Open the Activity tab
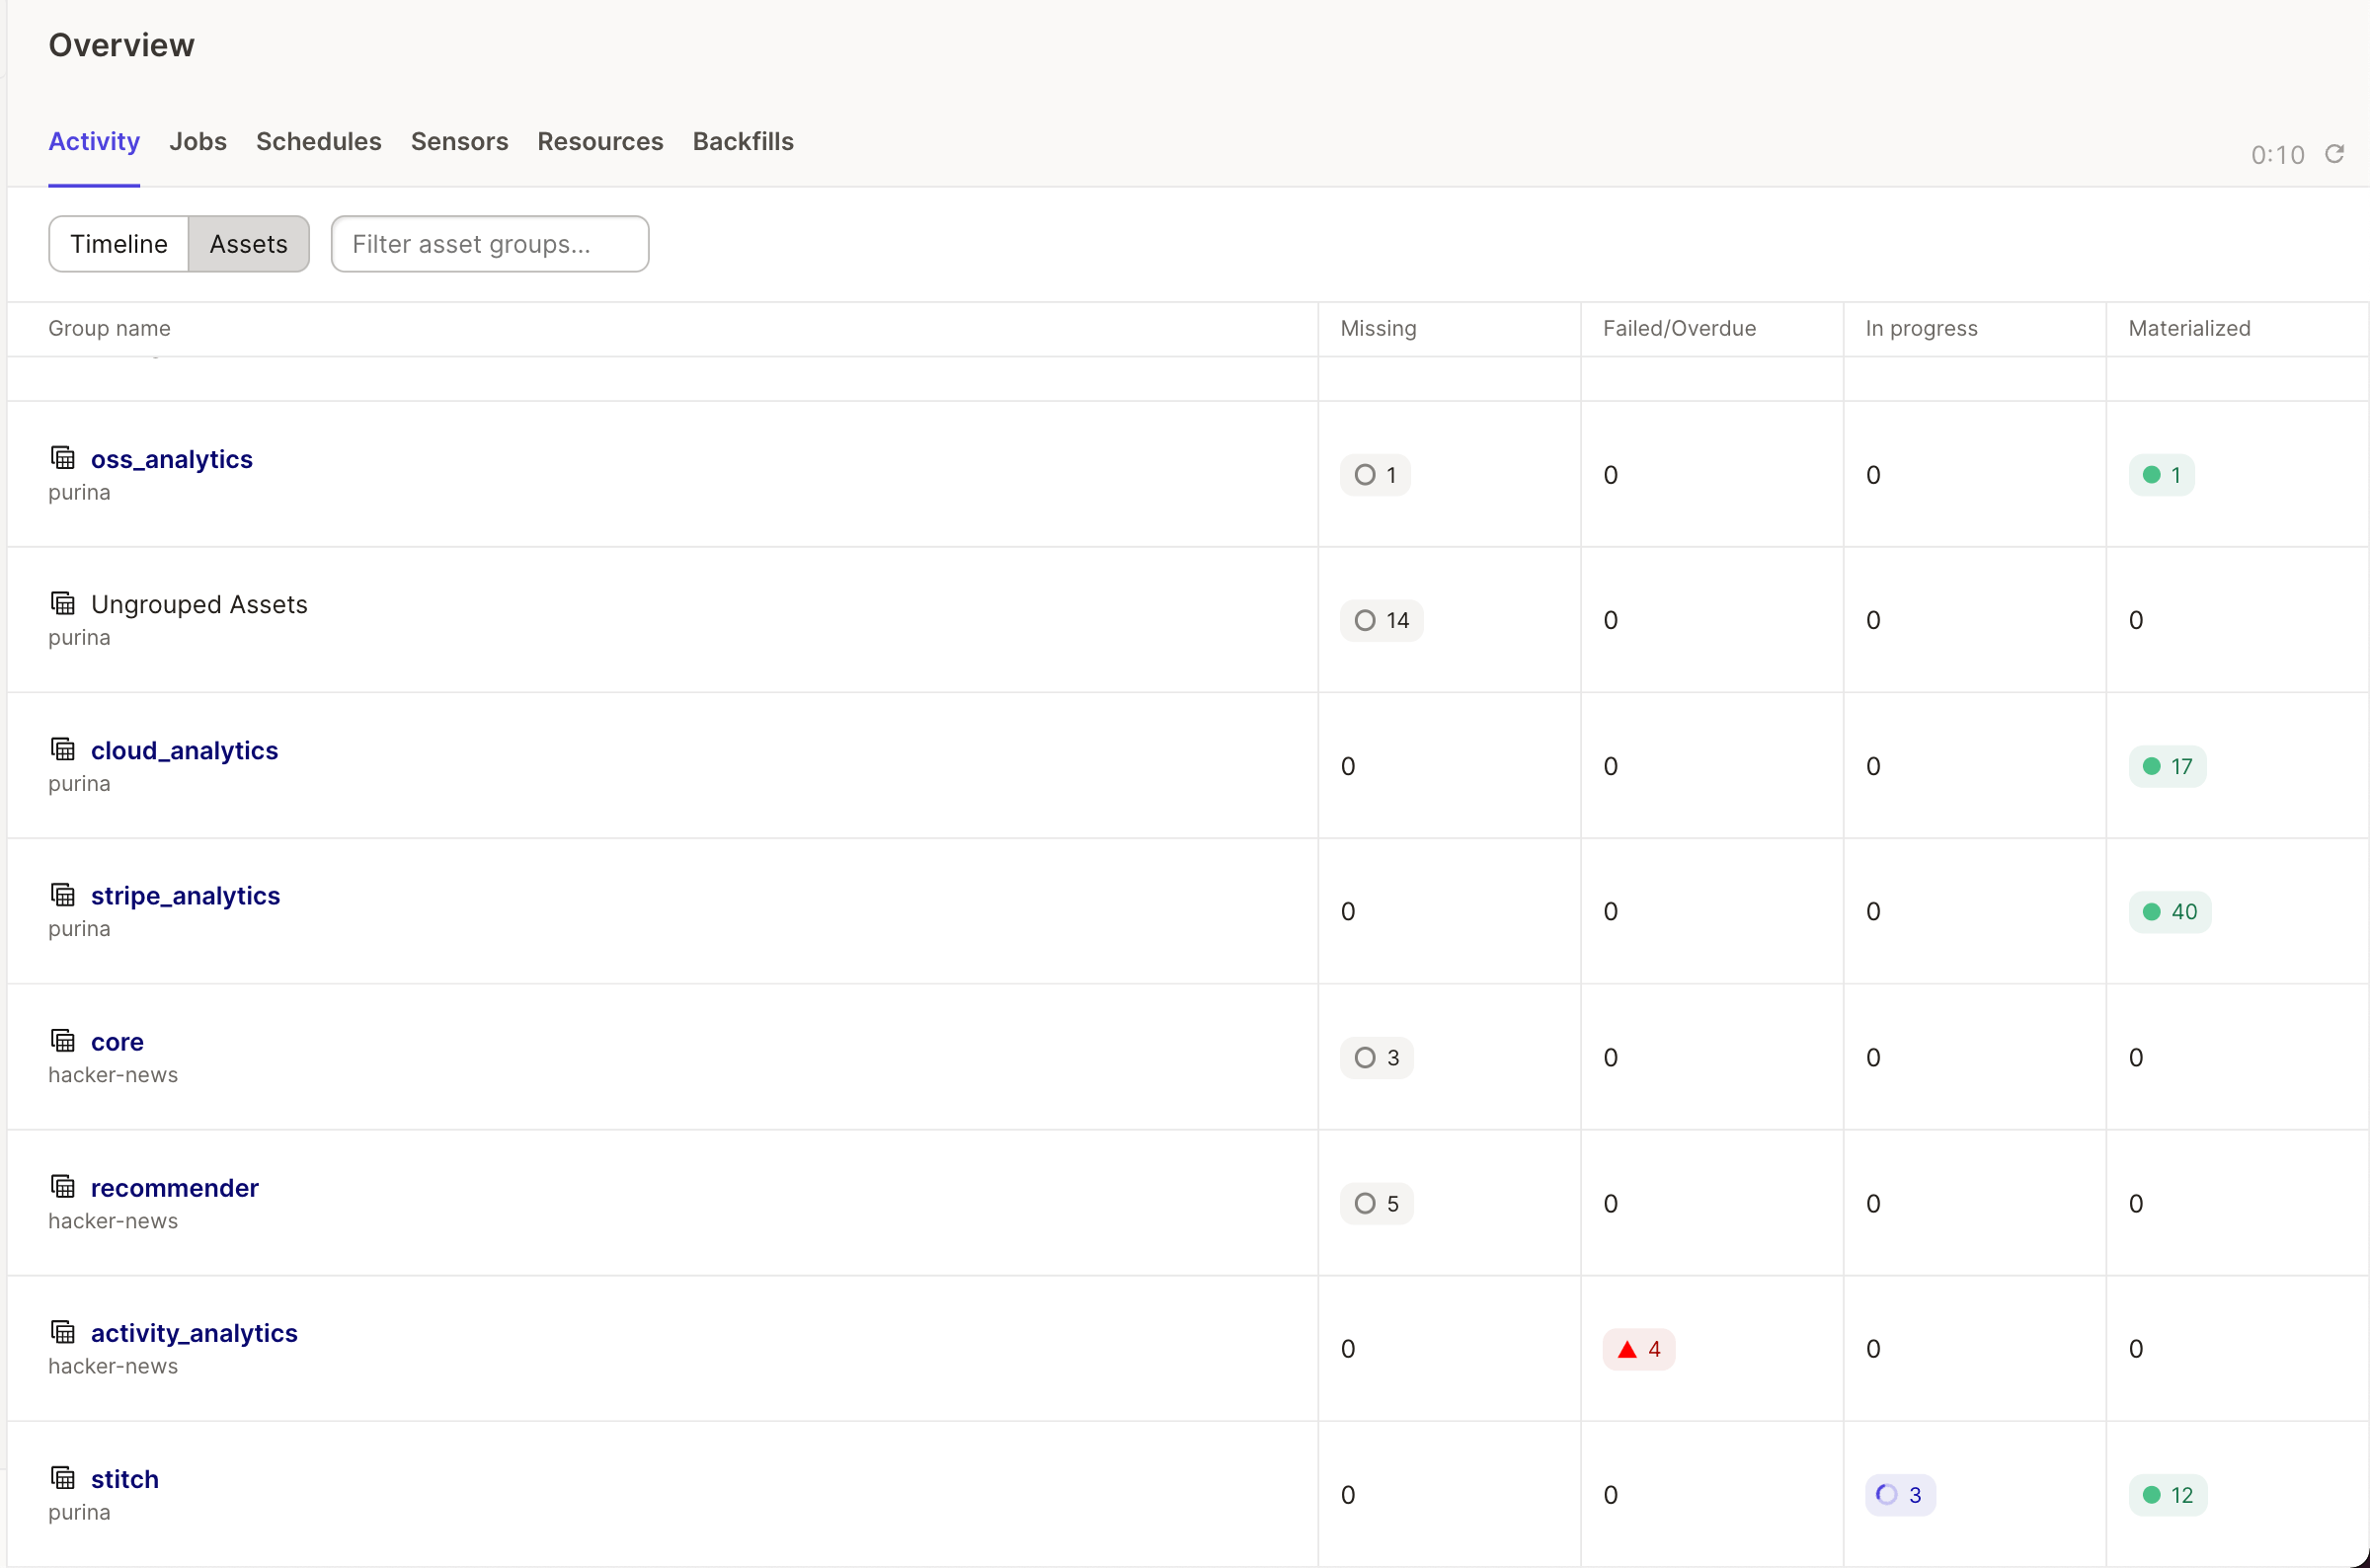Viewport: 2370px width, 1568px height. pos(94,141)
